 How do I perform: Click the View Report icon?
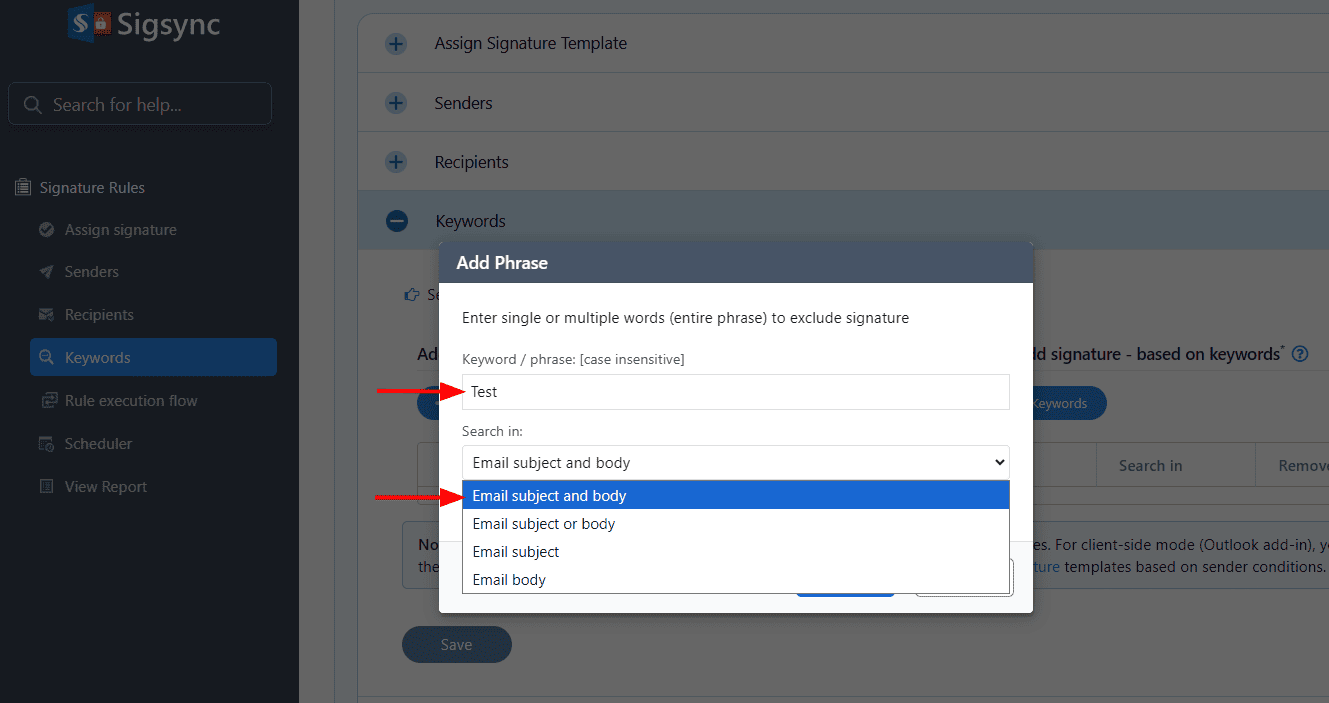pyautogui.click(x=46, y=487)
